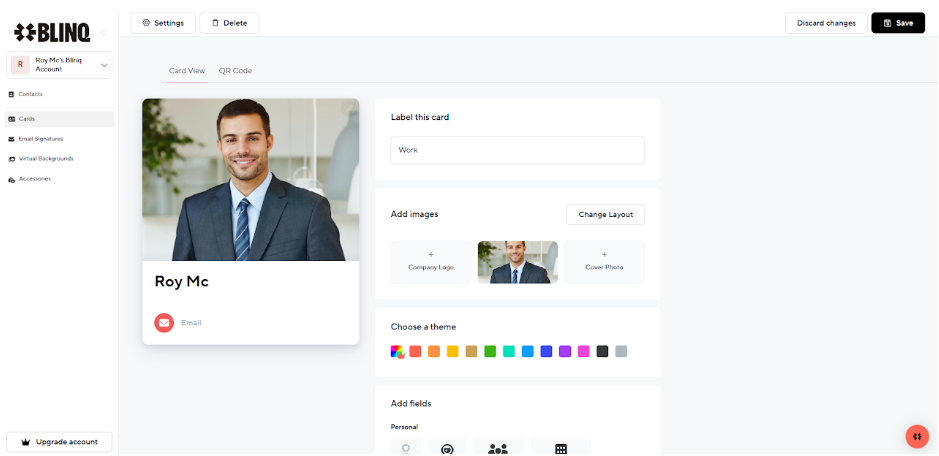
Task: Select the orange theme color
Action: click(434, 351)
